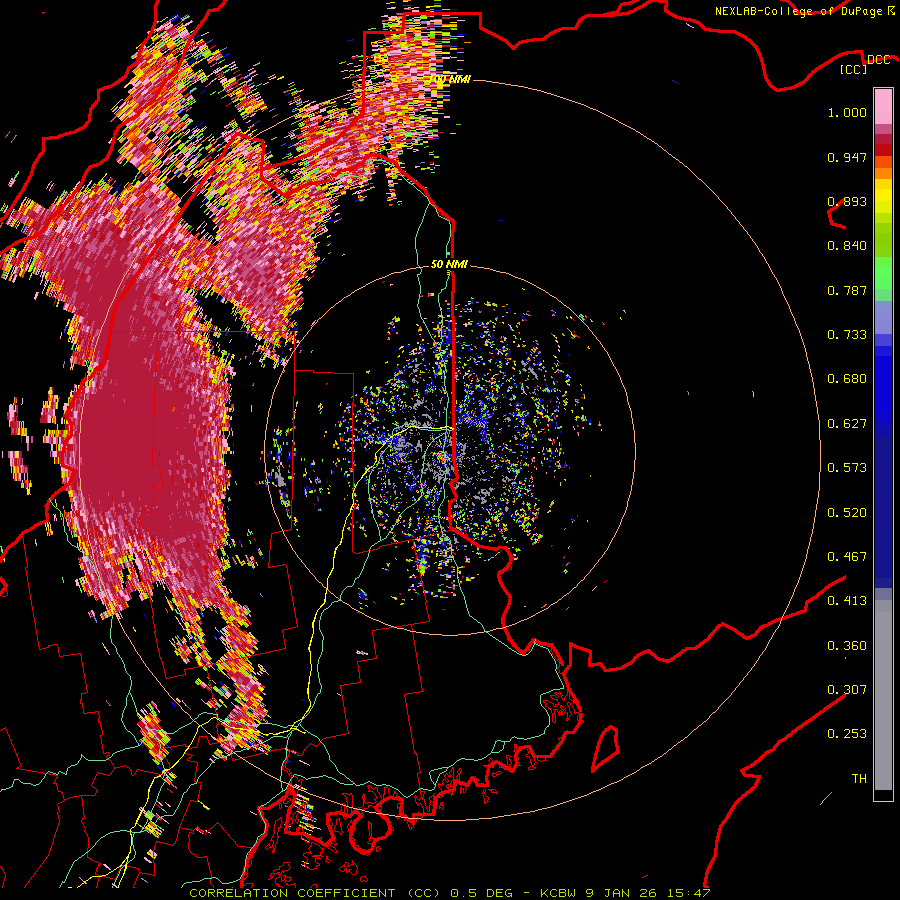The image size is (900, 900).
Task: Click the 0.413 legend value
Action: [x=847, y=601]
